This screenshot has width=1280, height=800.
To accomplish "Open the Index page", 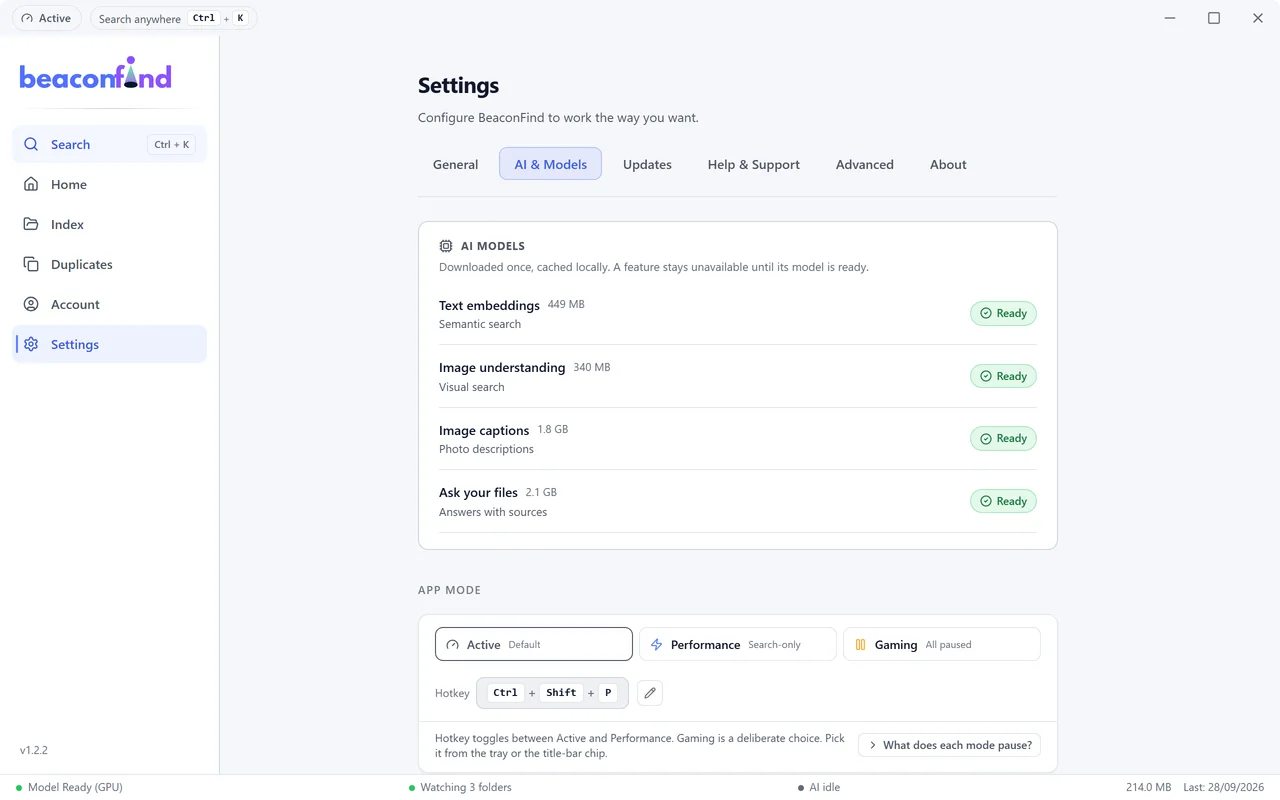I will (109, 224).
